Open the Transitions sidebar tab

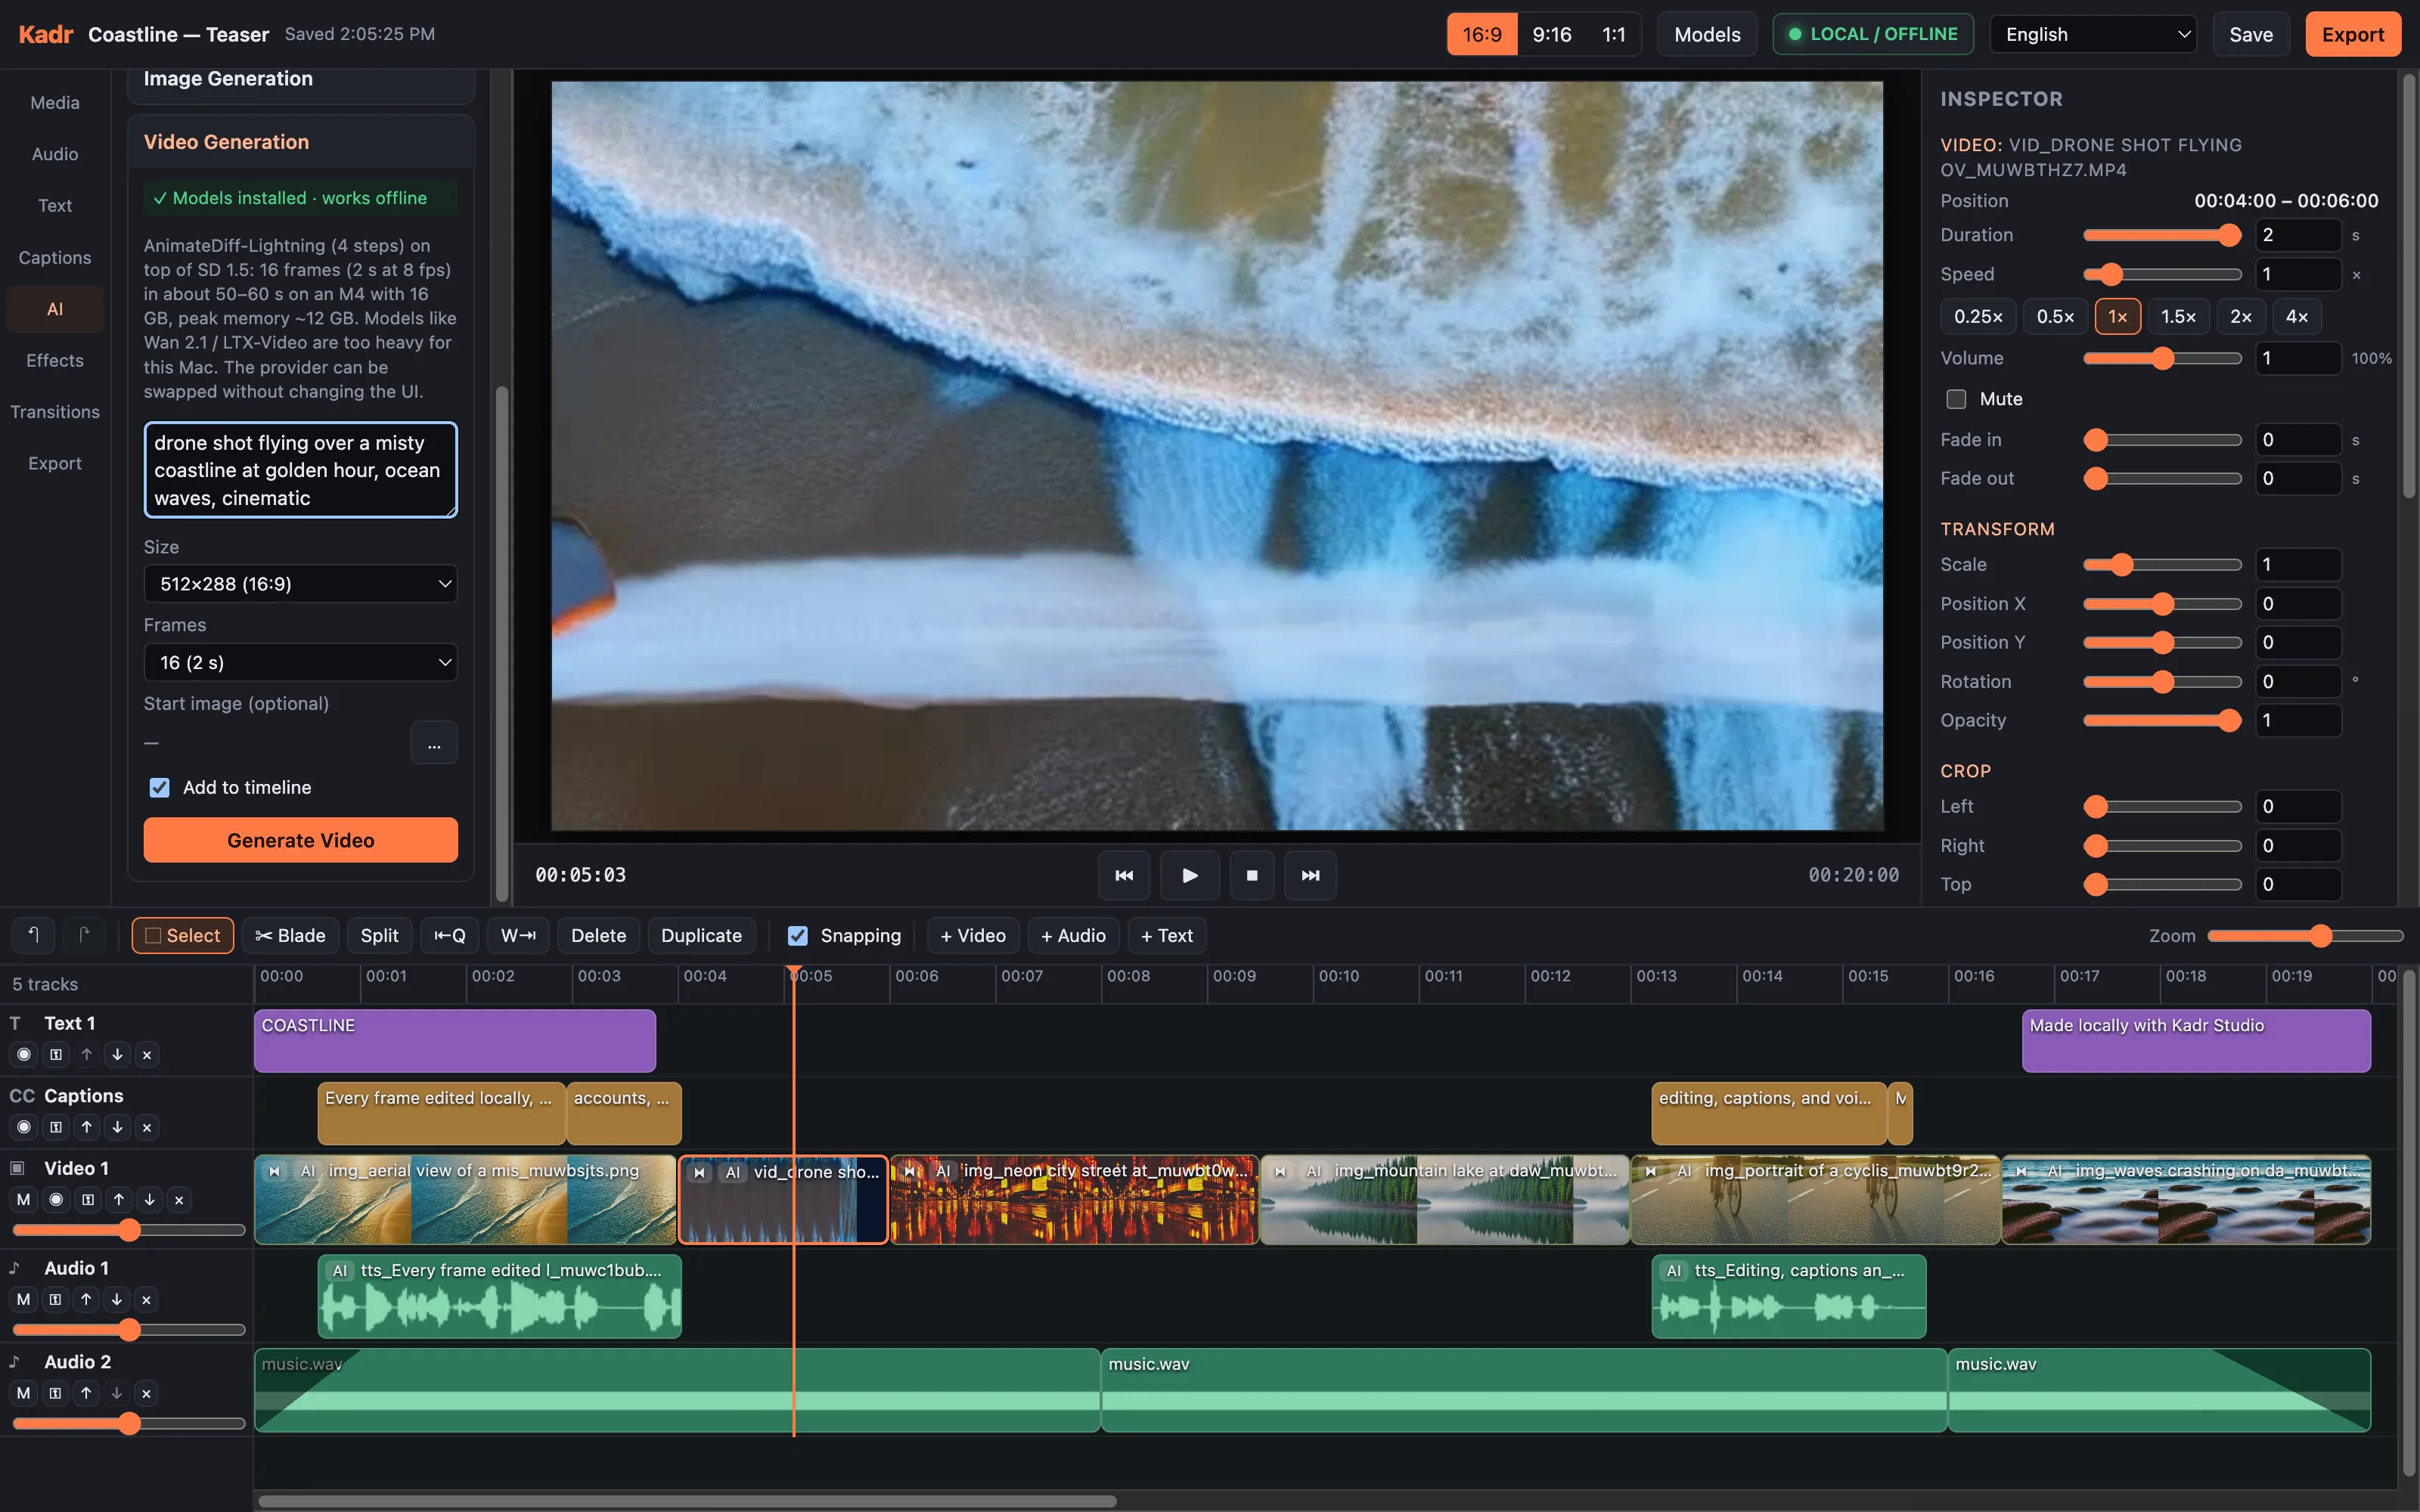[x=55, y=411]
